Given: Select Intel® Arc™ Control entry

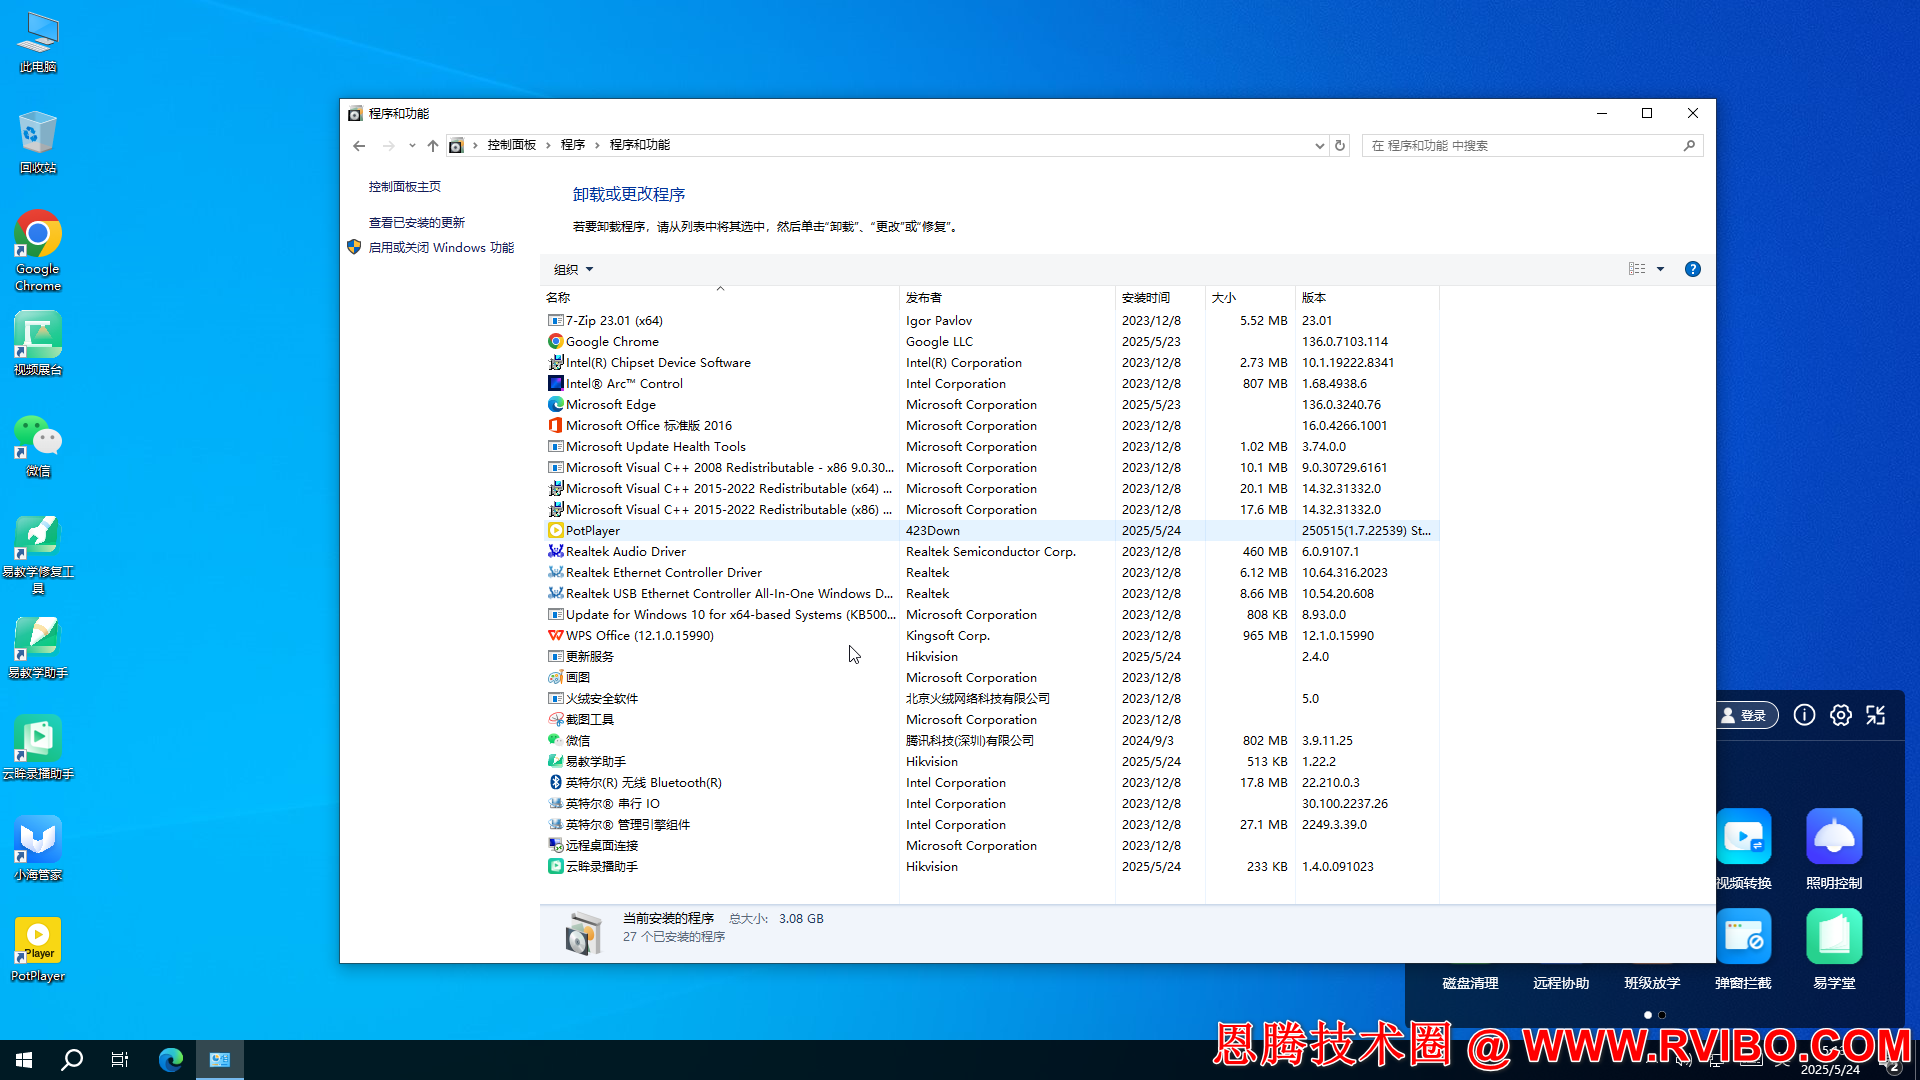Looking at the screenshot, I should 990,384.
